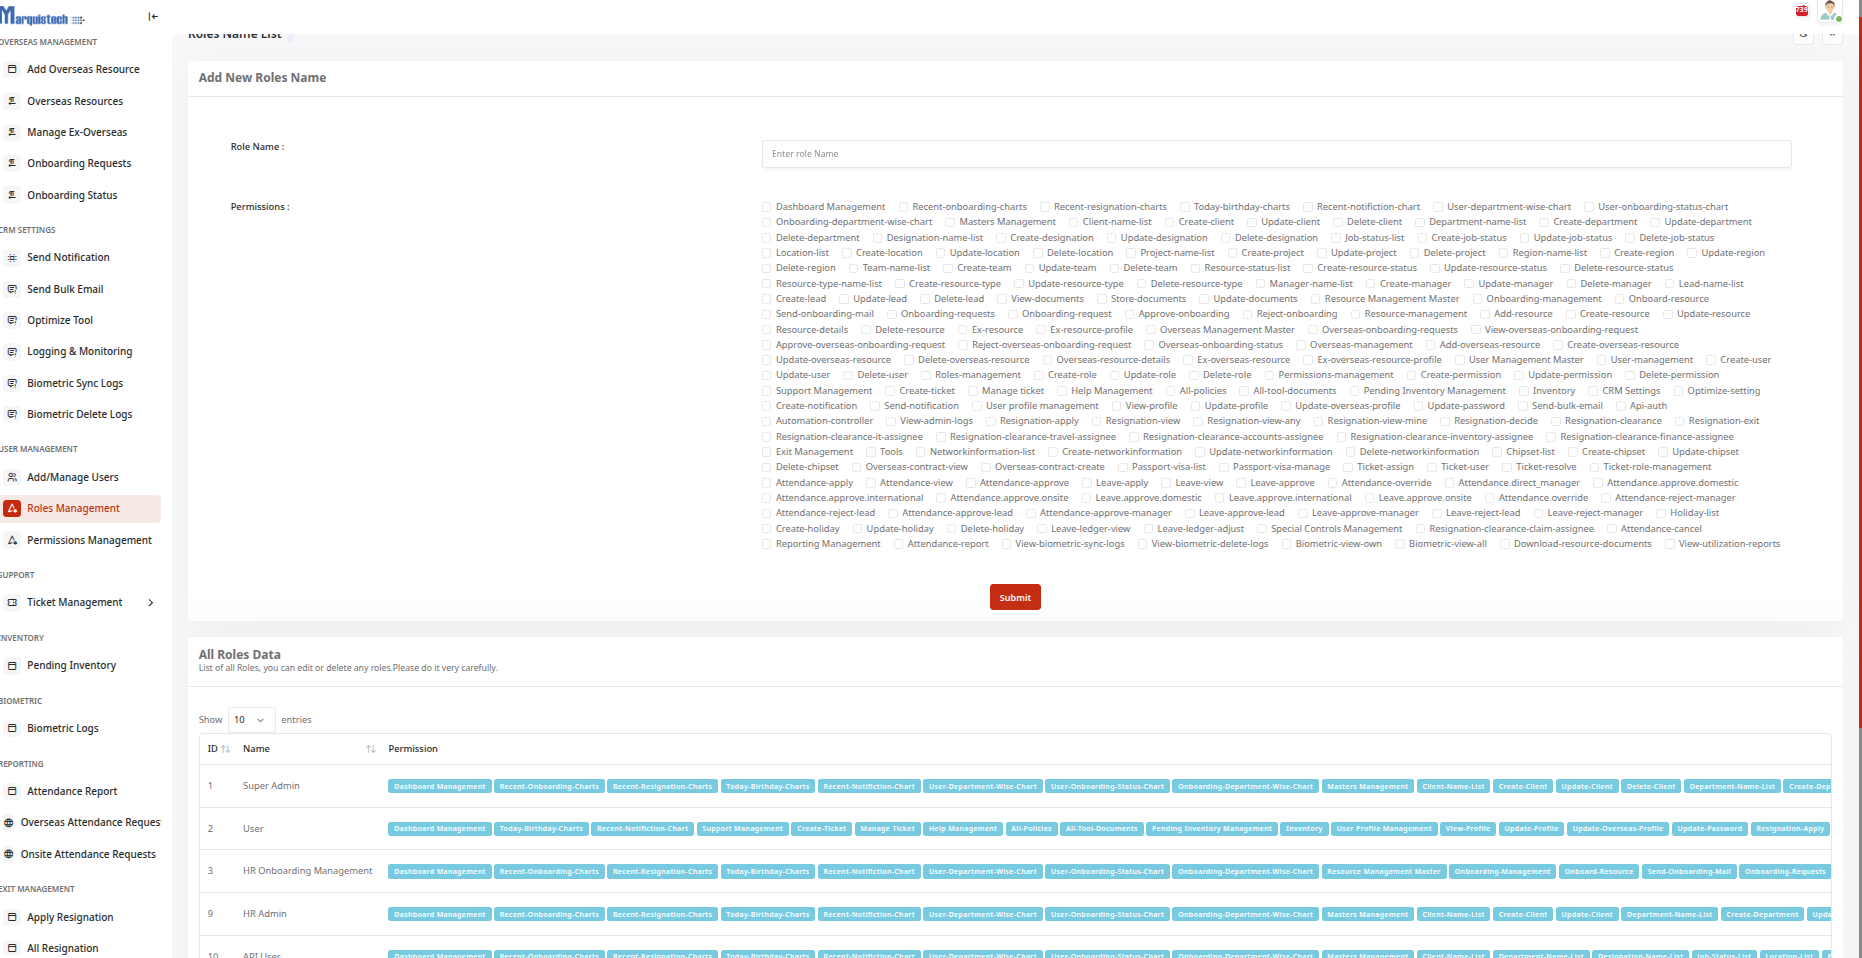Image resolution: width=1862 pixels, height=958 pixels.
Task: Go to Attendance Report page
Action: [72, 792]
